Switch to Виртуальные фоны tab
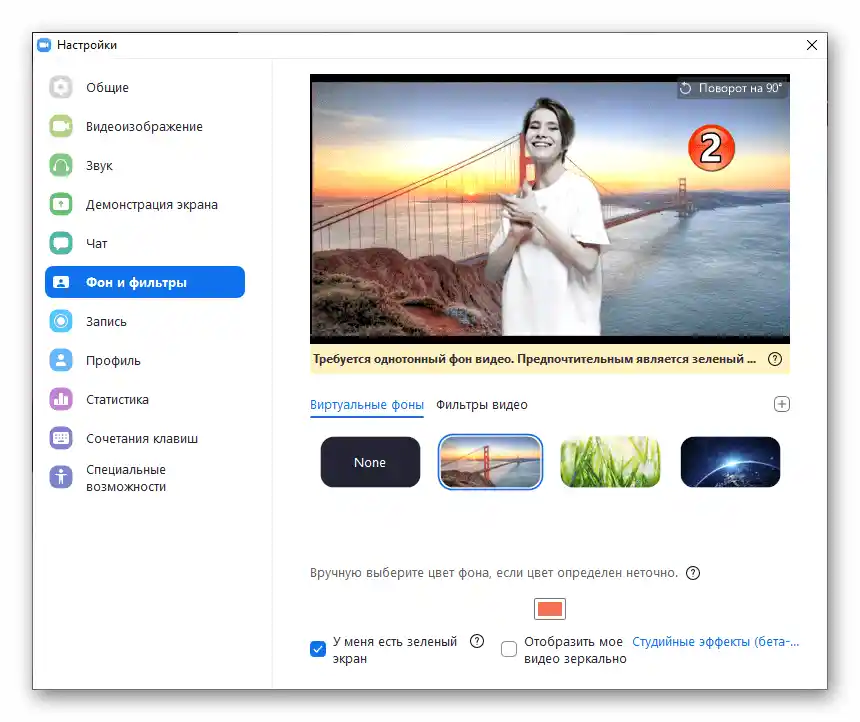 pos(366,405)
